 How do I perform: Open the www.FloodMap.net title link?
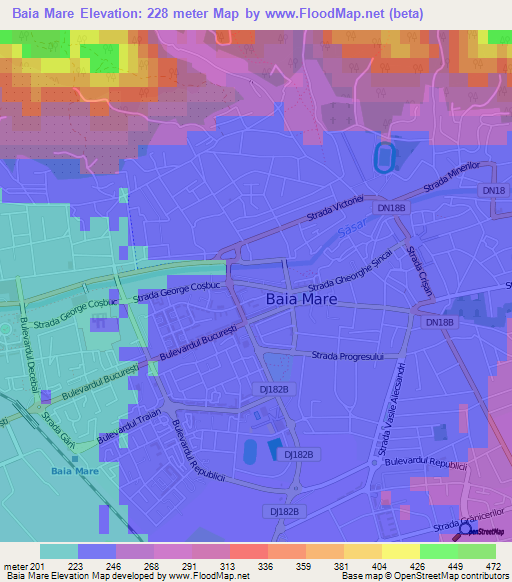tap(325, 14)
